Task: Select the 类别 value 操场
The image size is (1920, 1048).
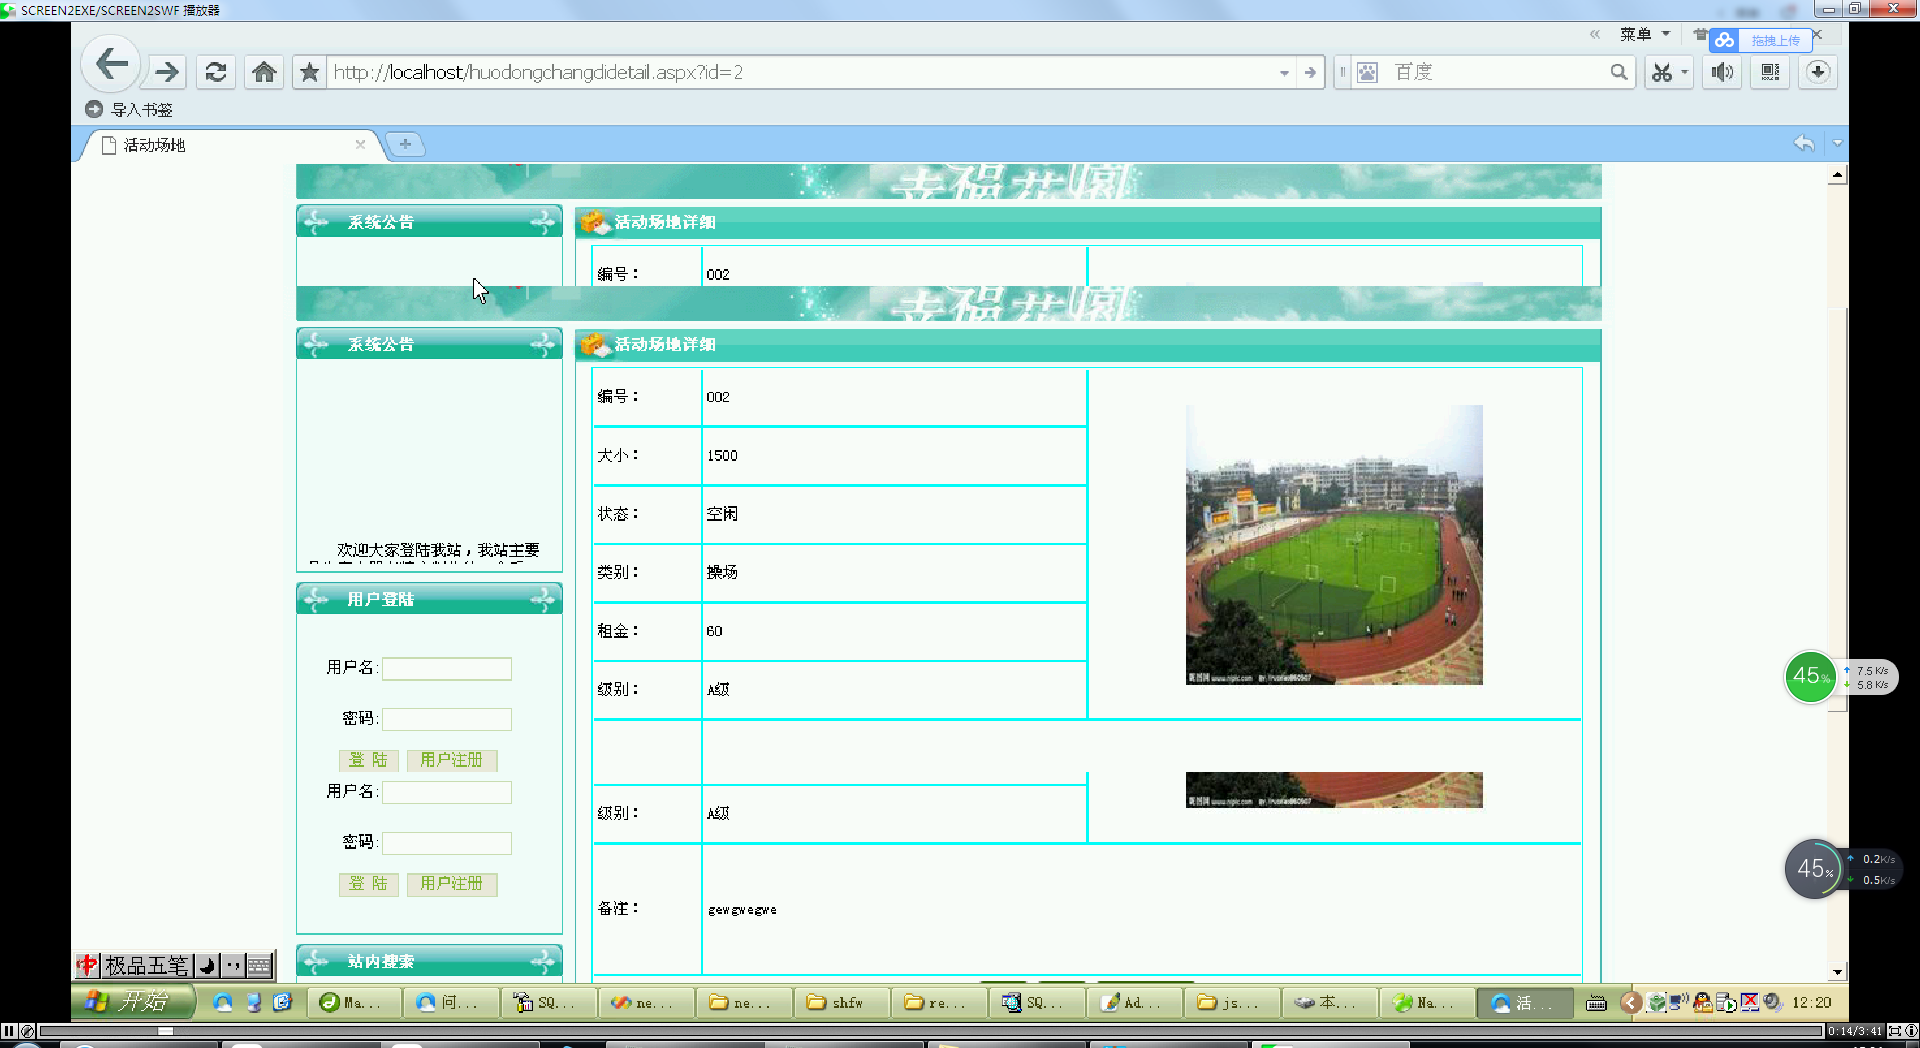Action: coord(722,572)
